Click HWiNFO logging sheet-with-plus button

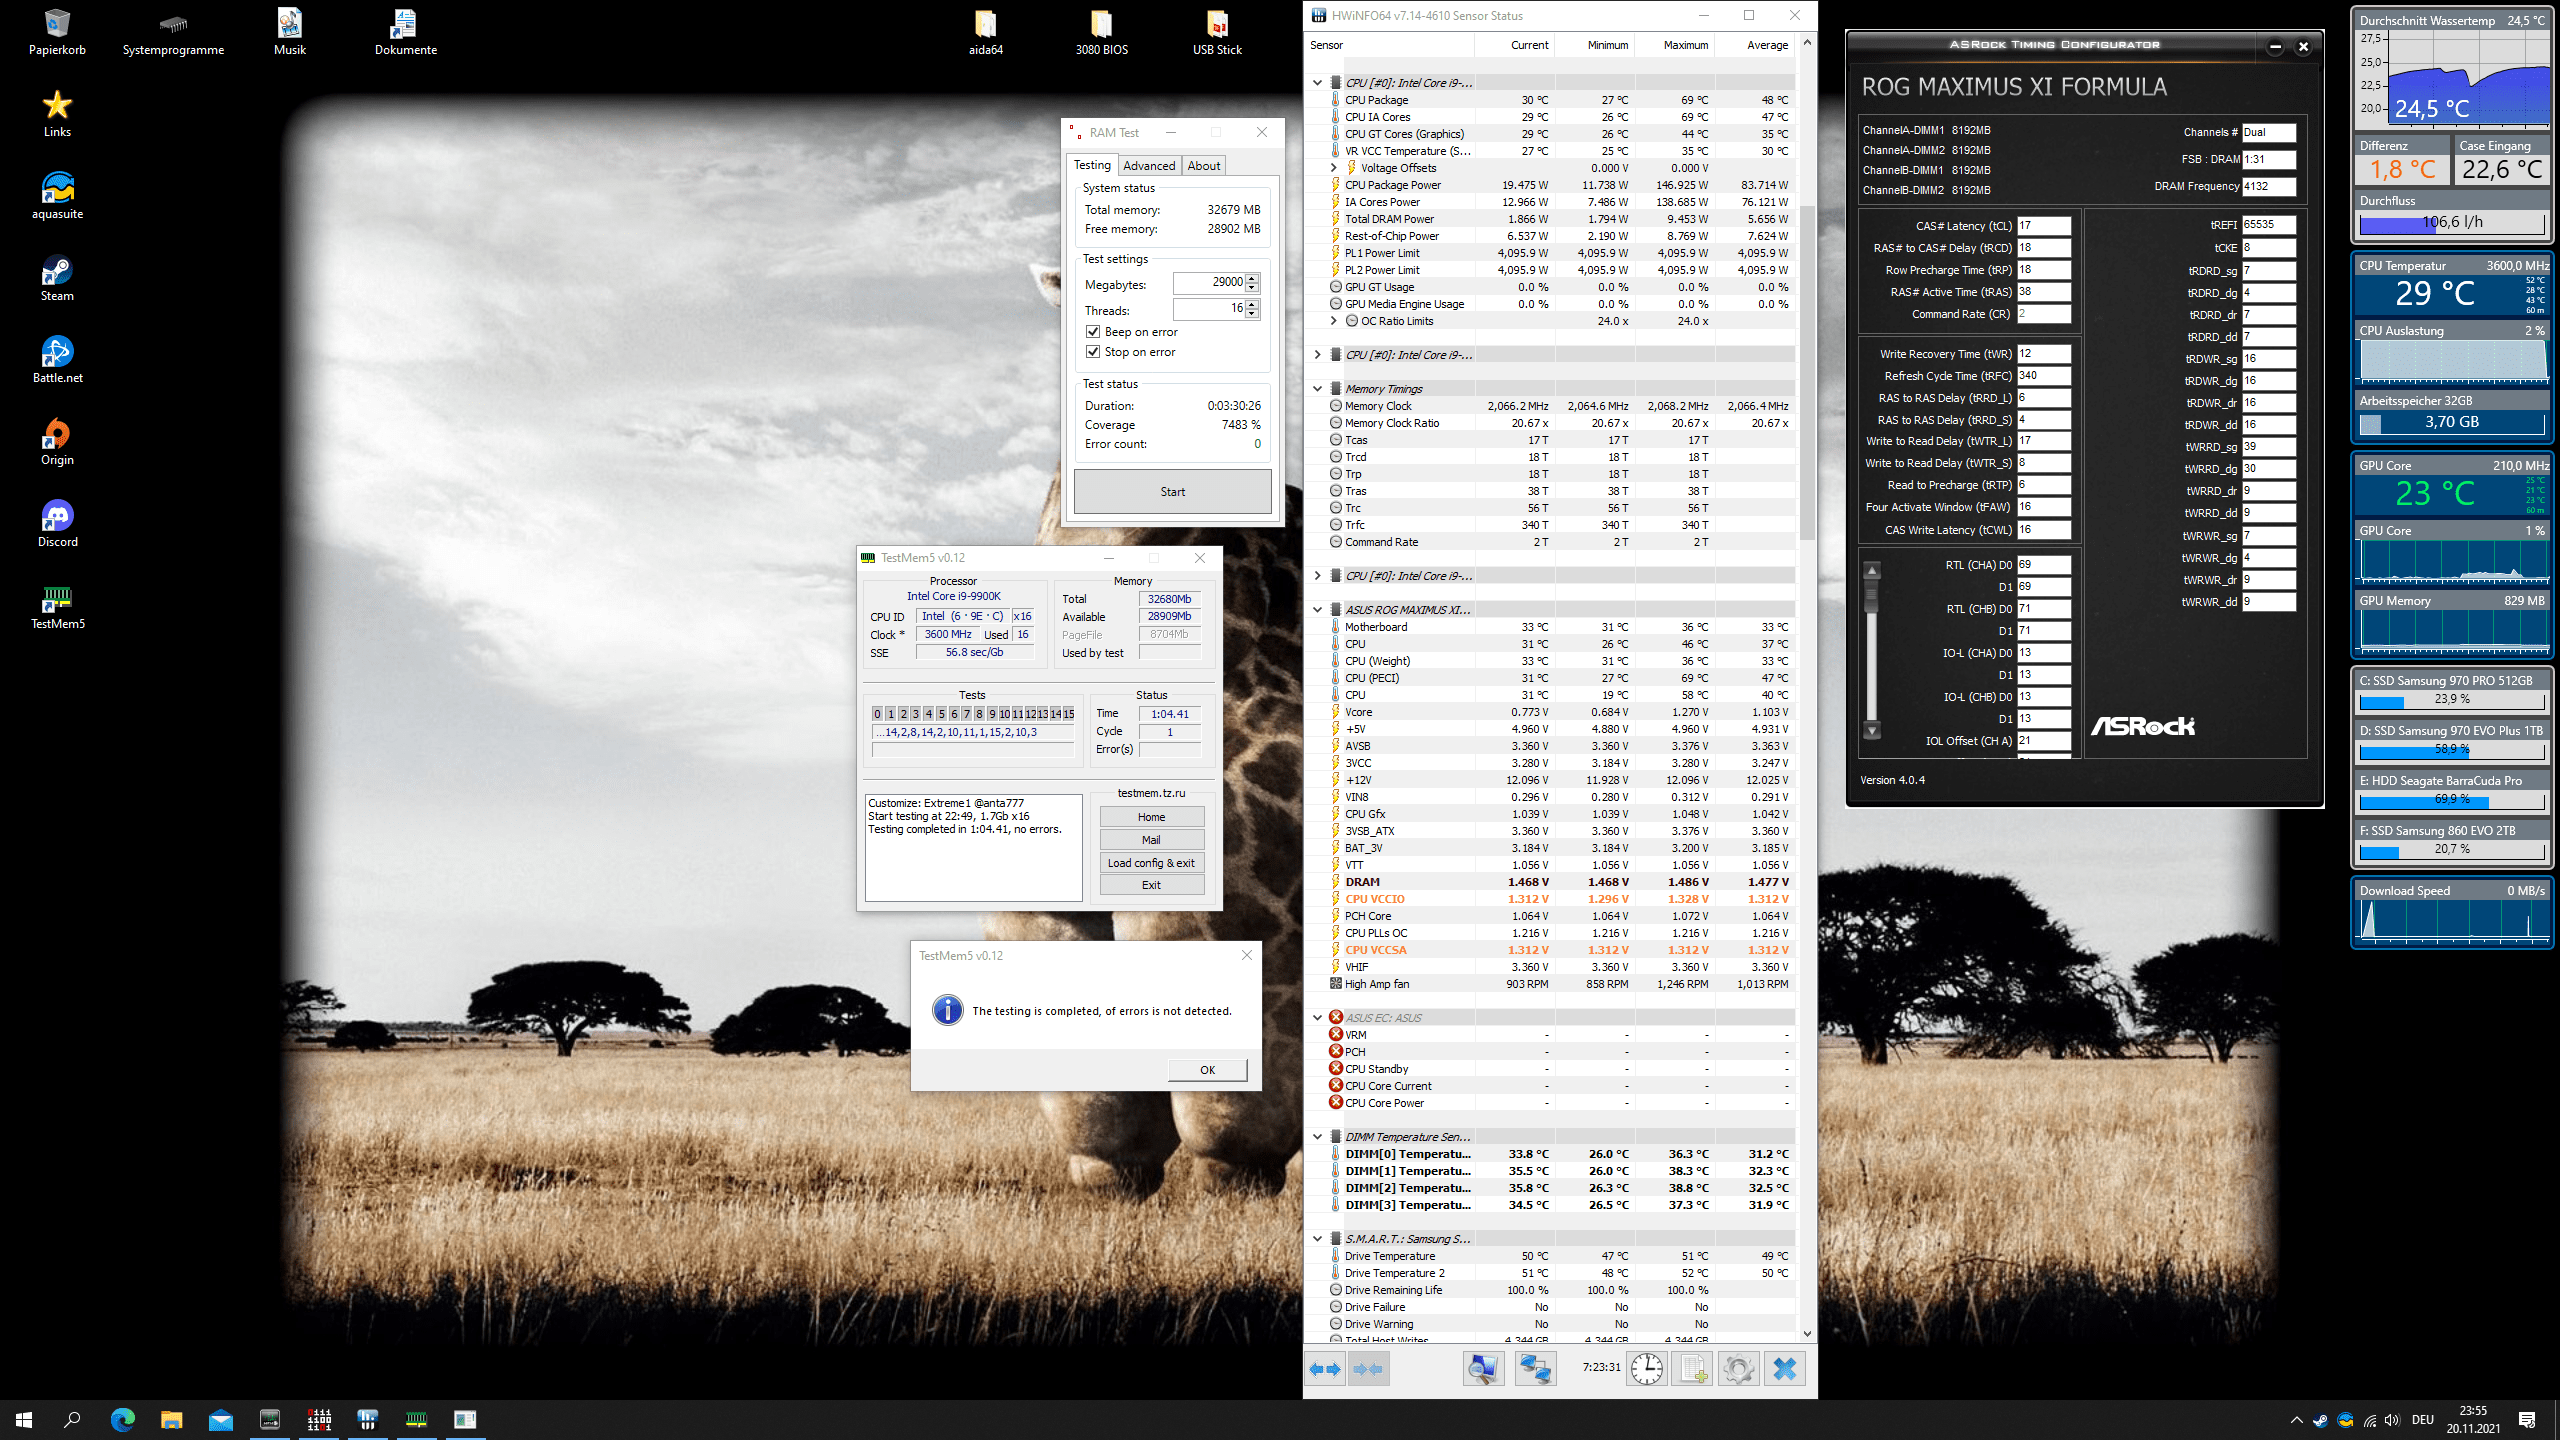[x=1693, y=1369]
